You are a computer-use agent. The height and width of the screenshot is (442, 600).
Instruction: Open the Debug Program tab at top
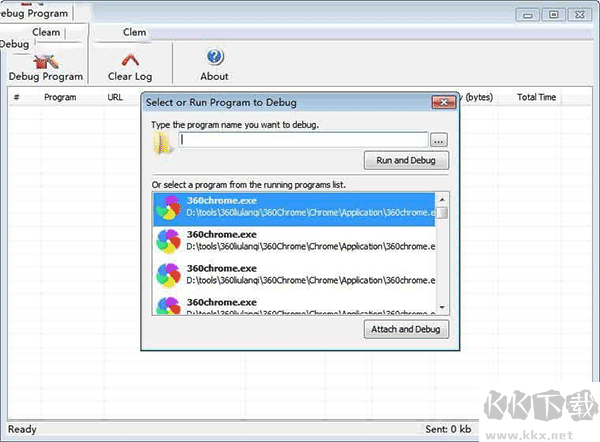(34, 13)
